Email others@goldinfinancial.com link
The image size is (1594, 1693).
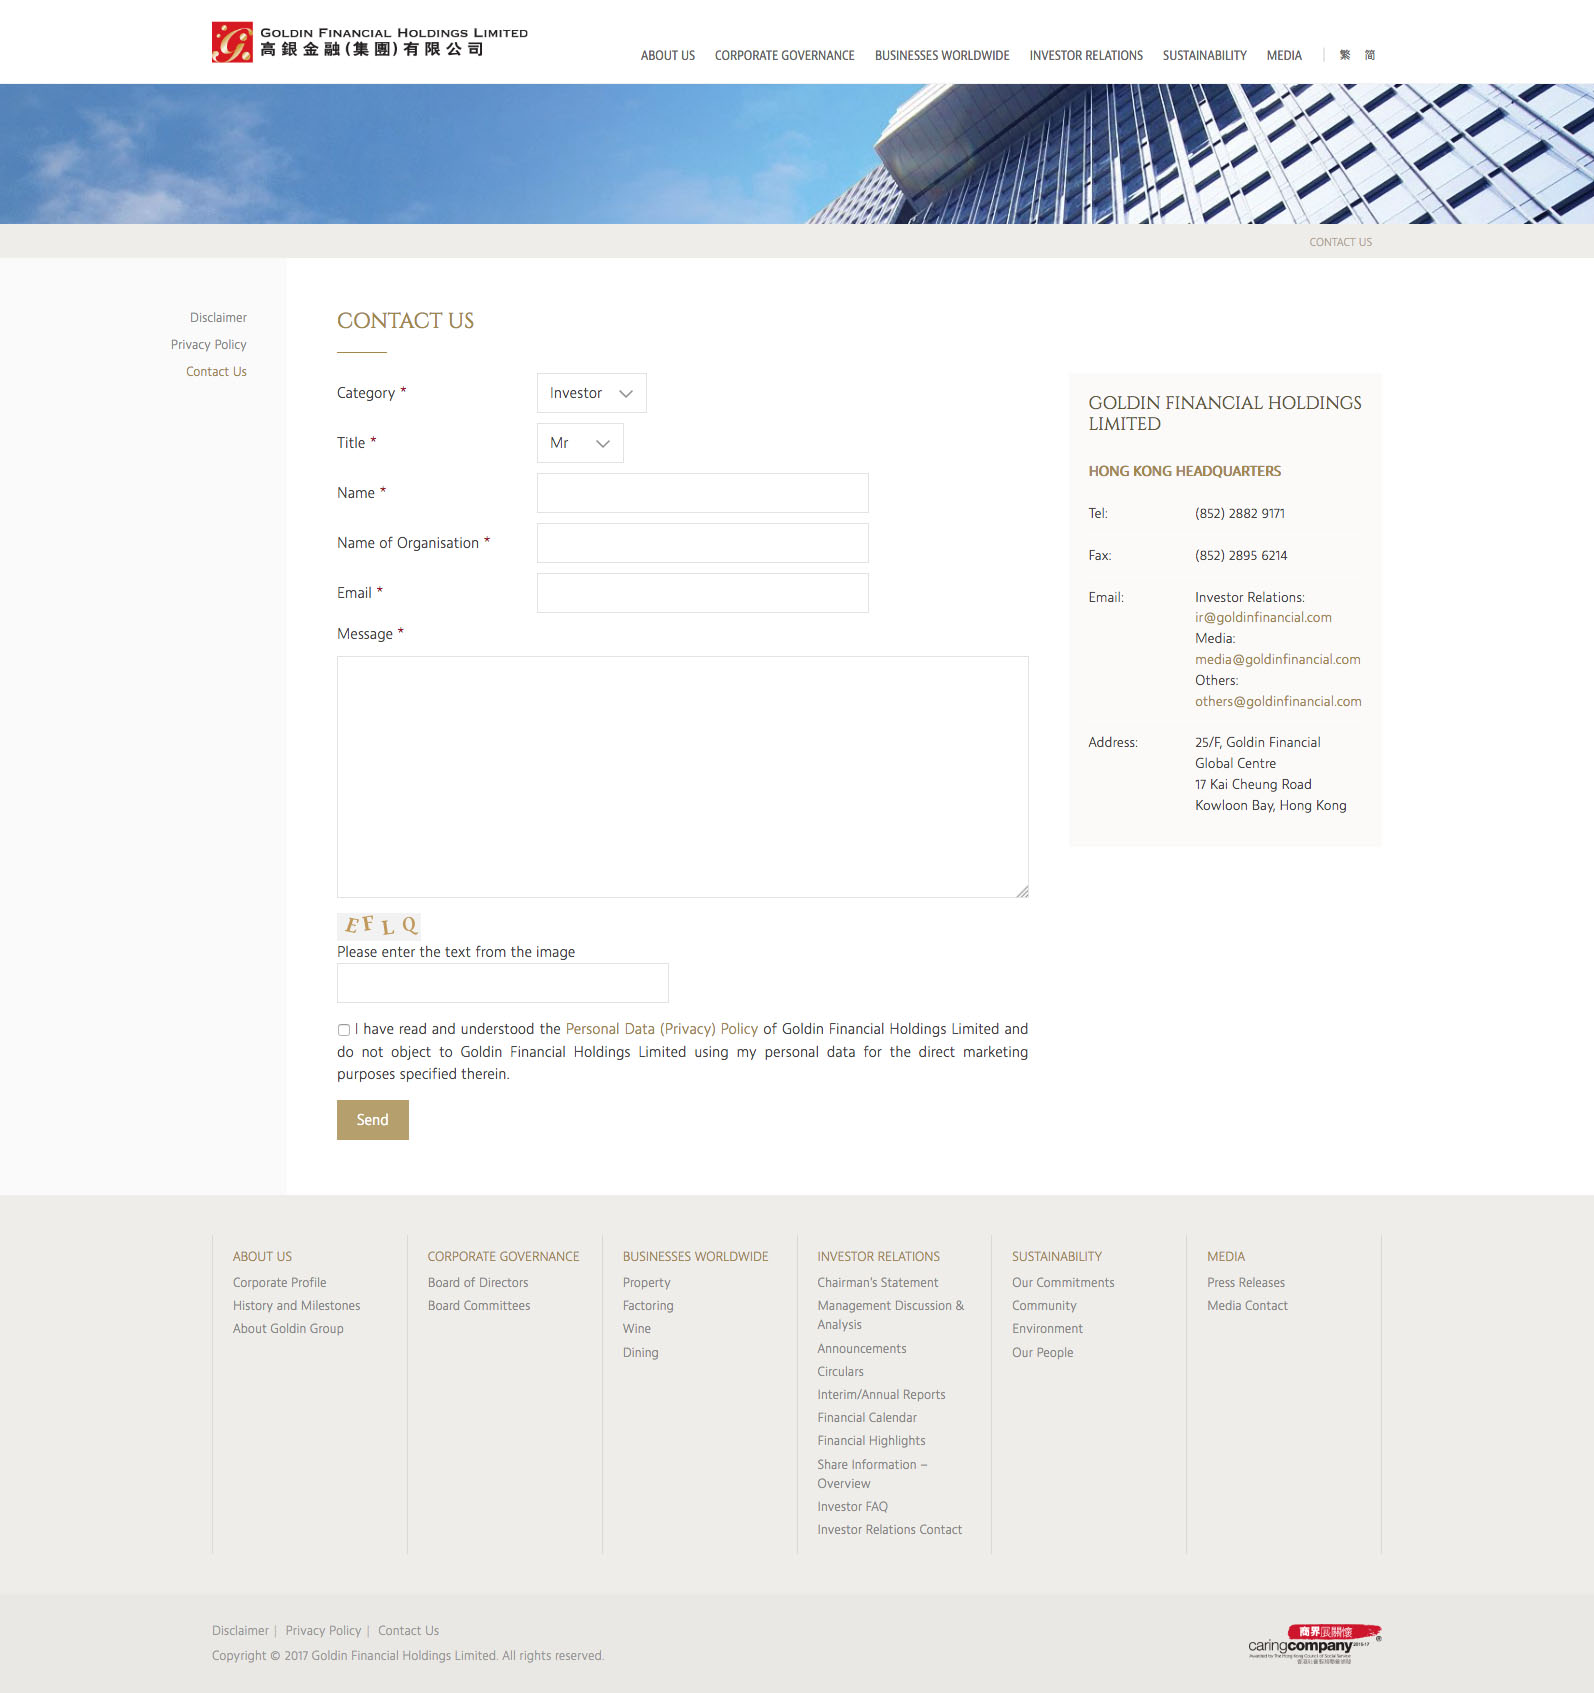1278,702
